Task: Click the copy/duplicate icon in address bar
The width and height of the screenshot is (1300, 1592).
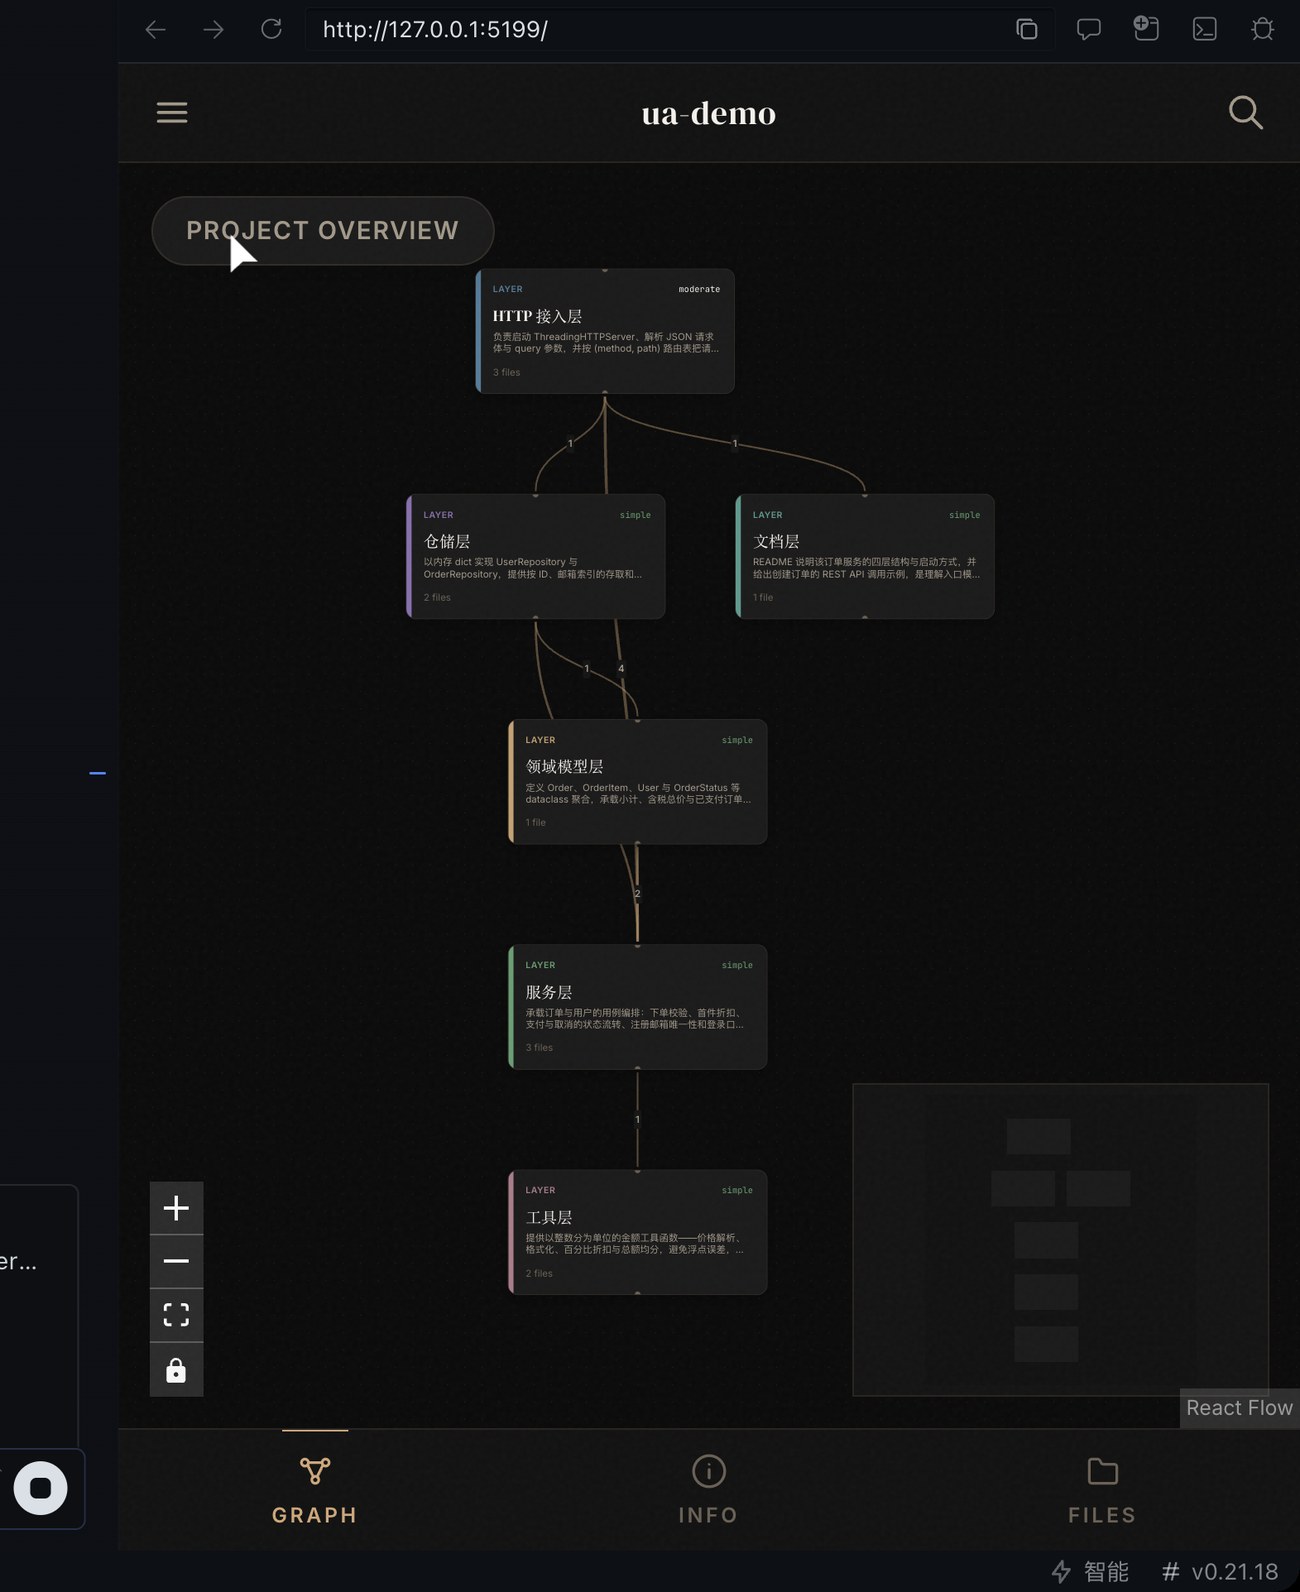Action: (1027, 29)
